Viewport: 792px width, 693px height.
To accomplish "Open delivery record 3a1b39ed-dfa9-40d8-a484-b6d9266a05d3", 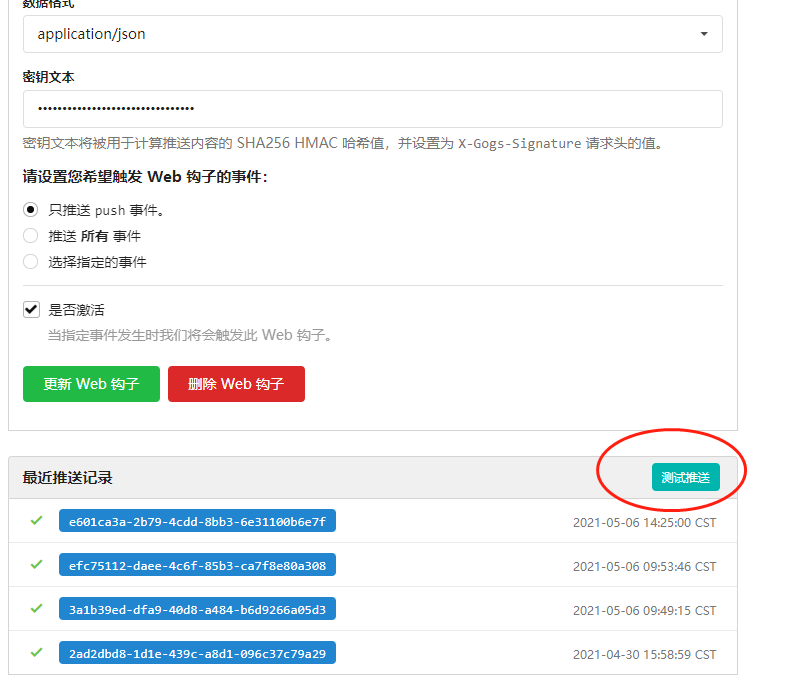I will (197, 609).
